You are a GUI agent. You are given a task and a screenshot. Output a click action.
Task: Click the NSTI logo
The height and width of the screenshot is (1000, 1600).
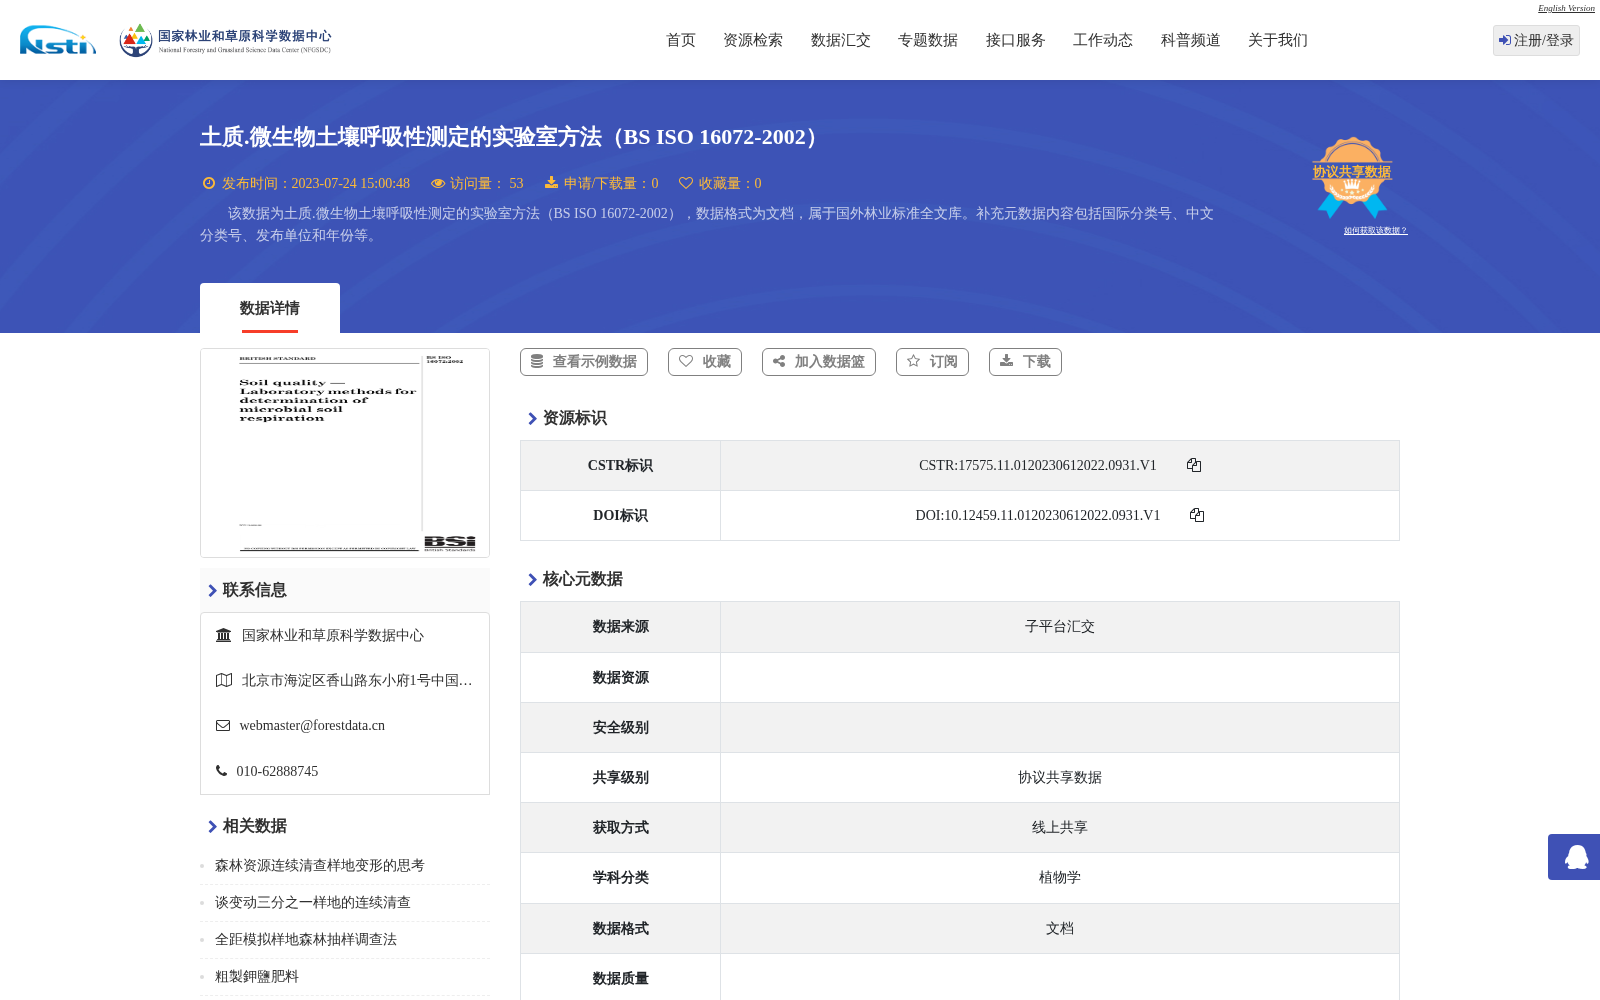coord(58,40)
